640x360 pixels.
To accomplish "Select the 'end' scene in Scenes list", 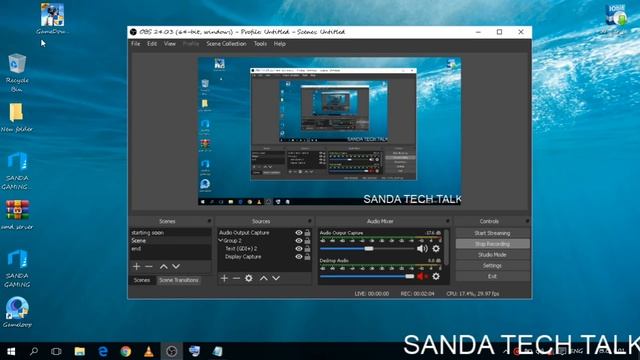I will tap(170, 249).
